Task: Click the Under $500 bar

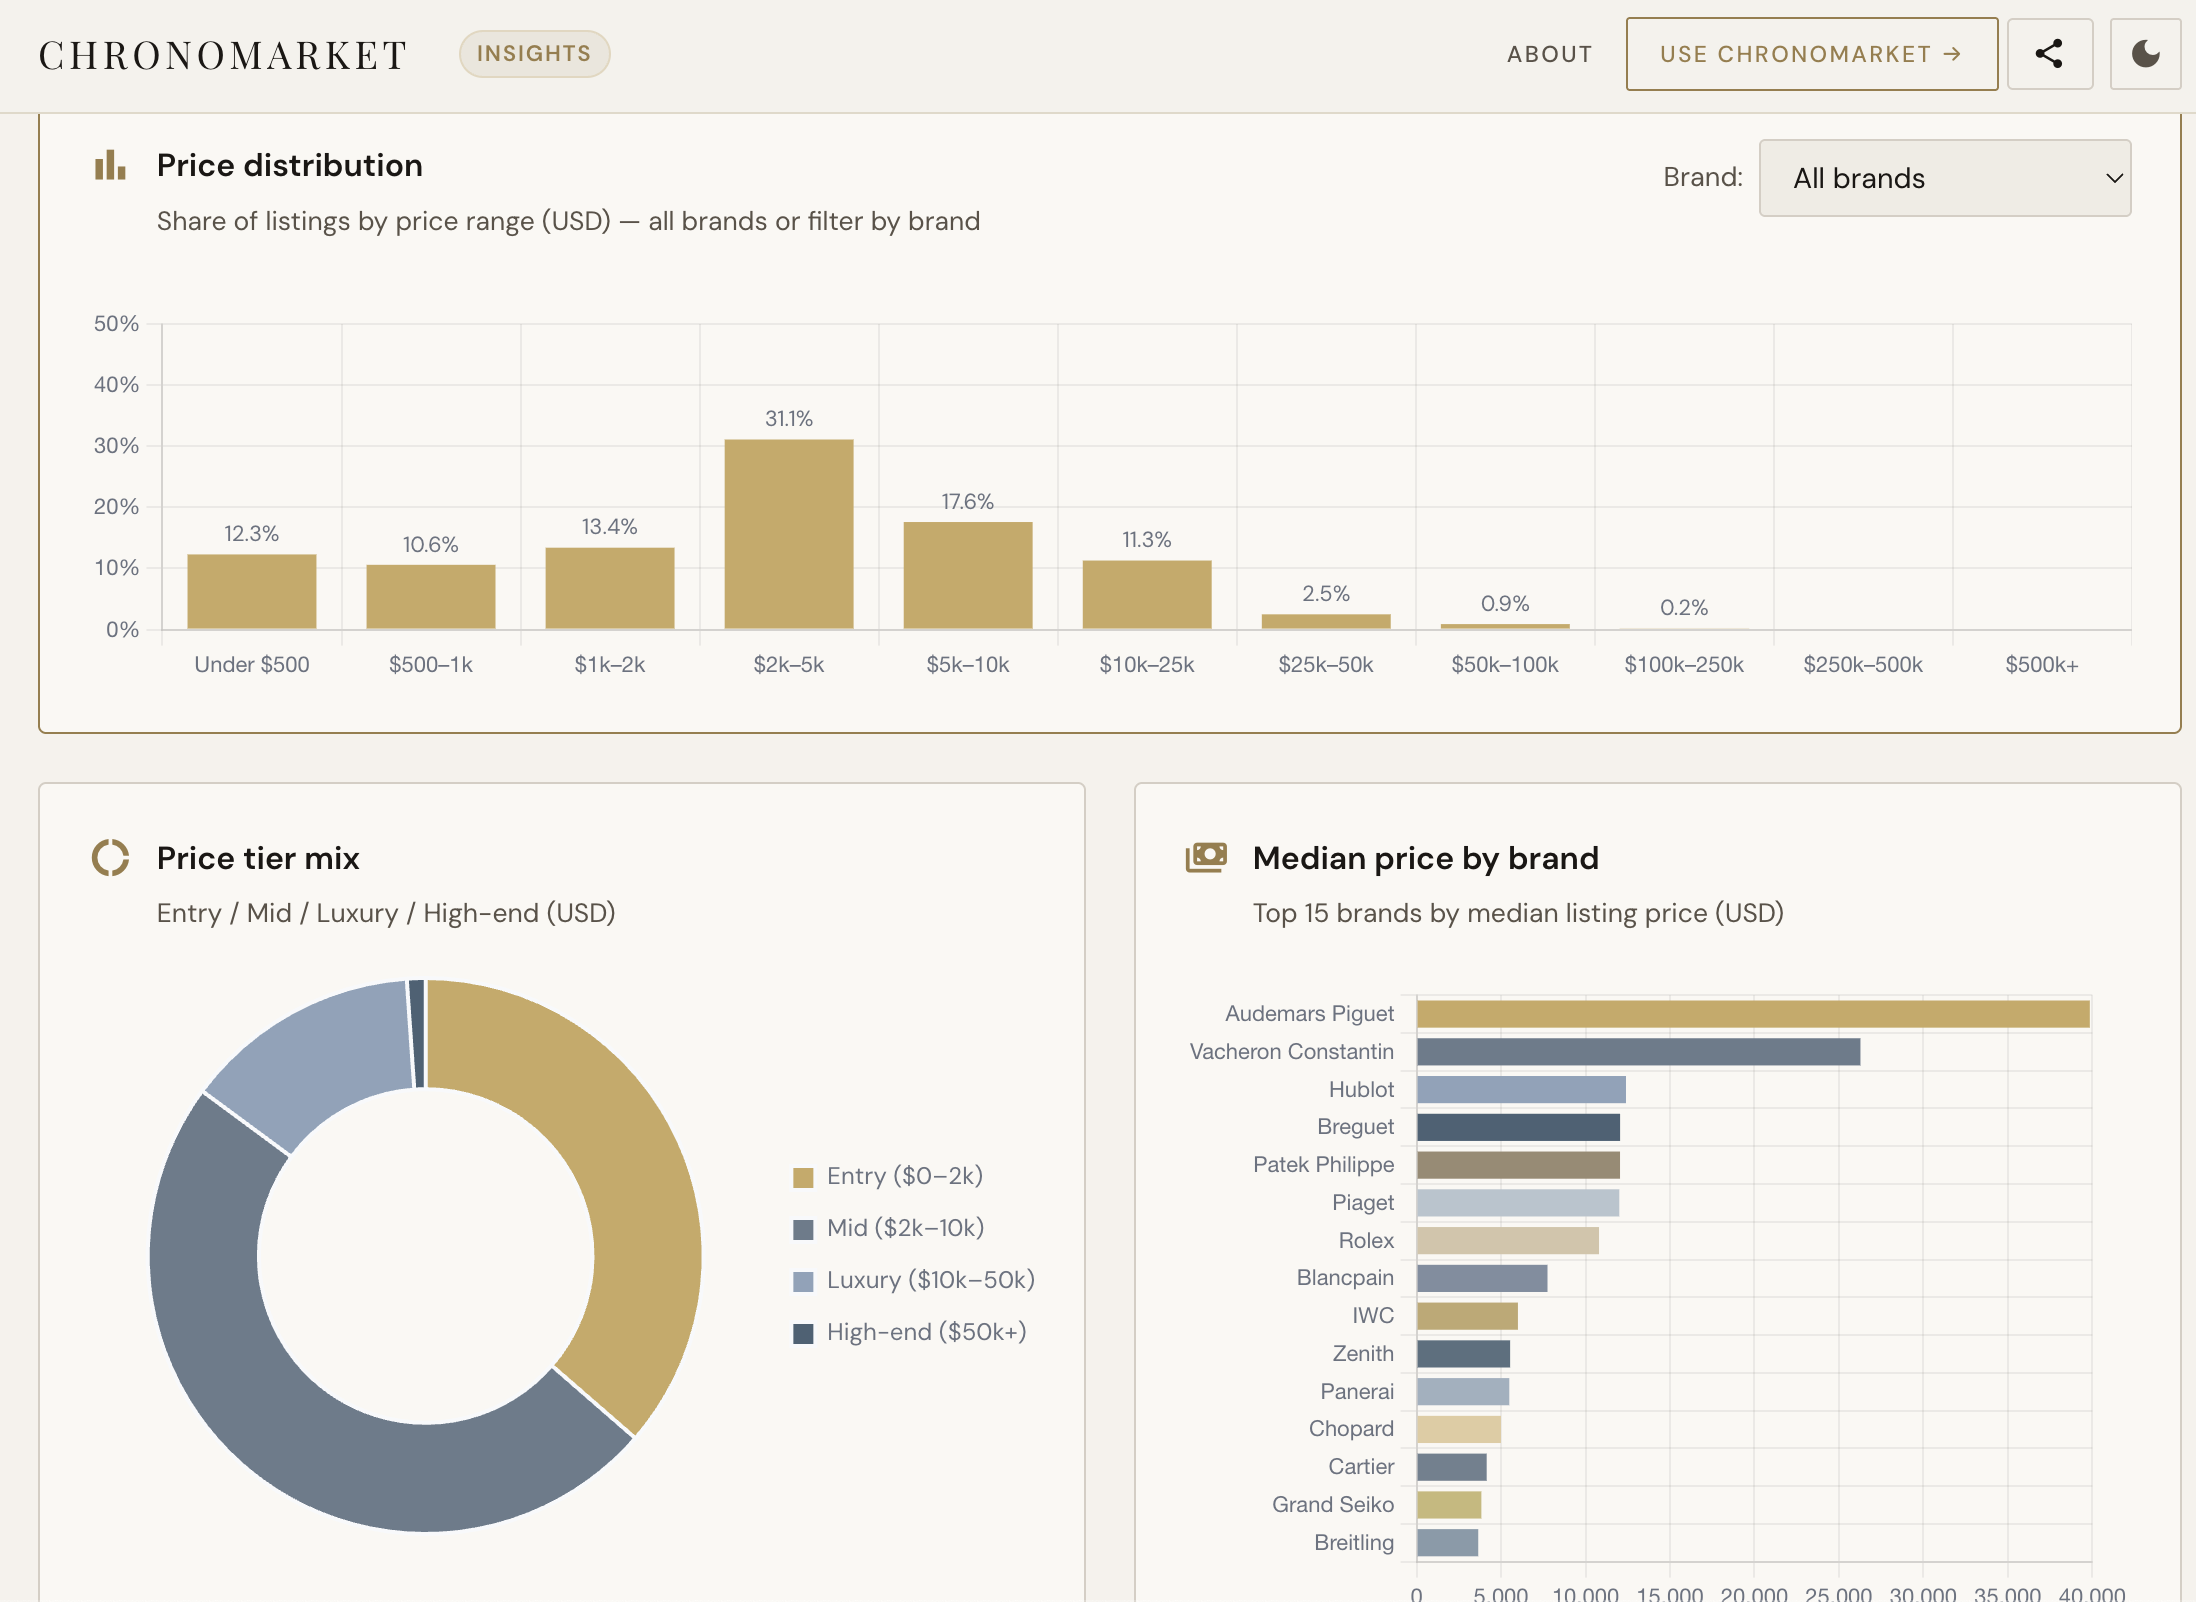Action: (252, 591)
